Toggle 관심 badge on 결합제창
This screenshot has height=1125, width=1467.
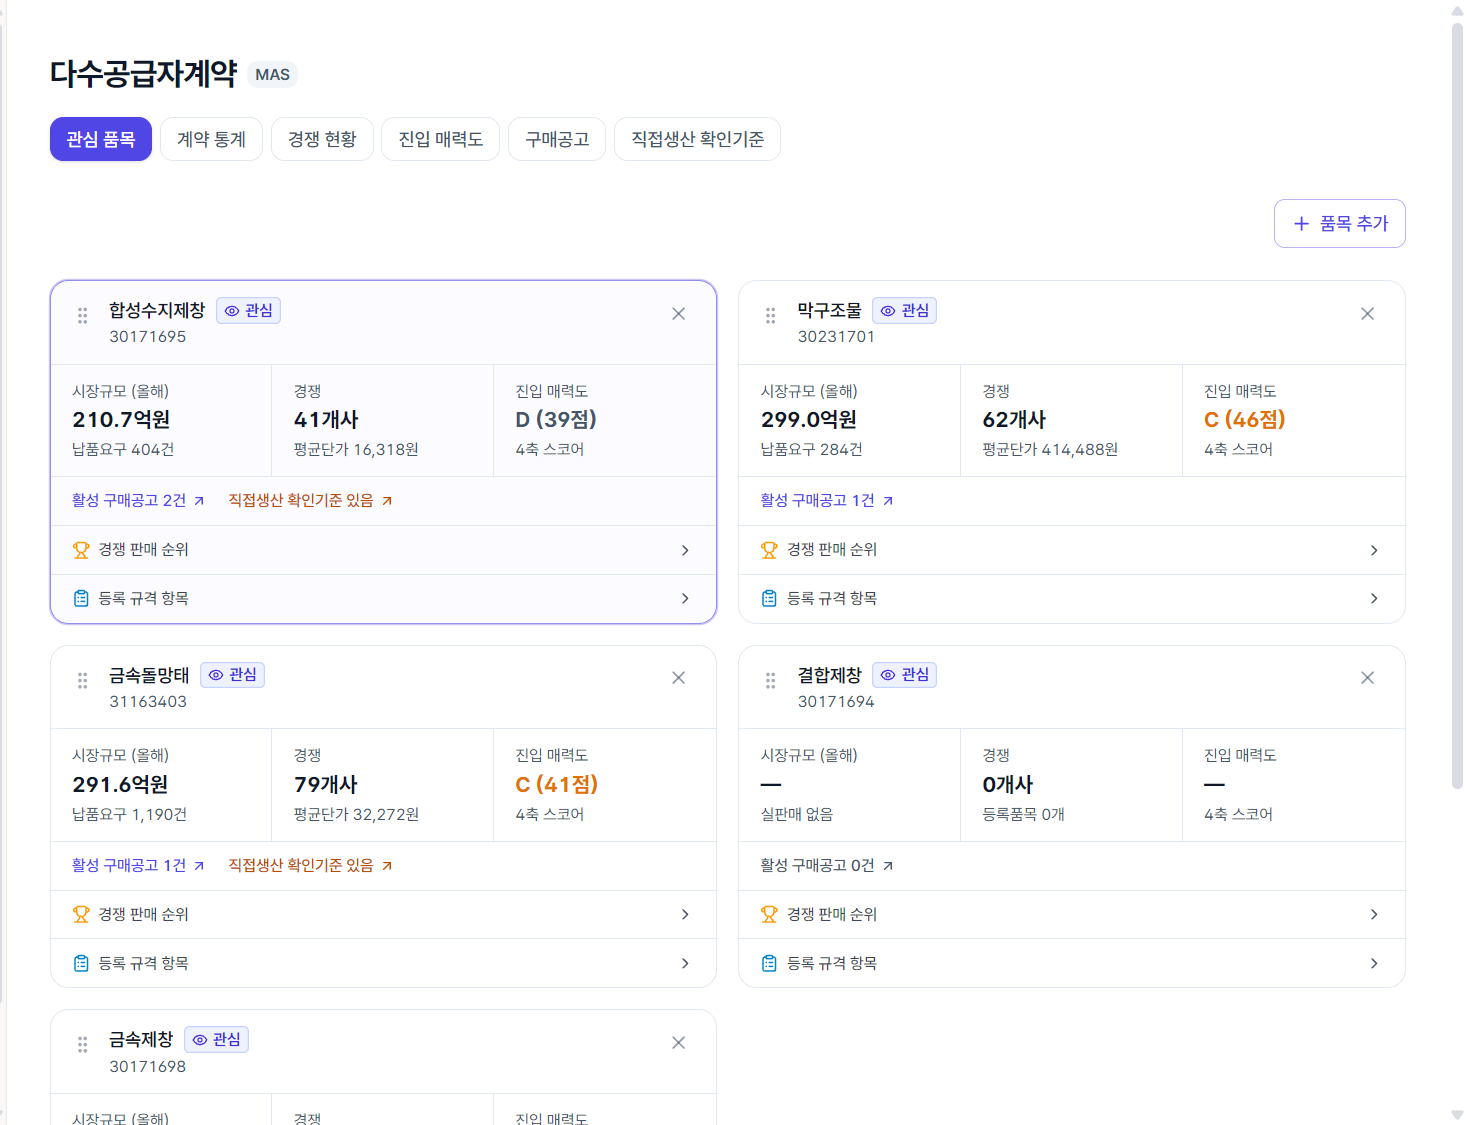[x=904, y=675]
